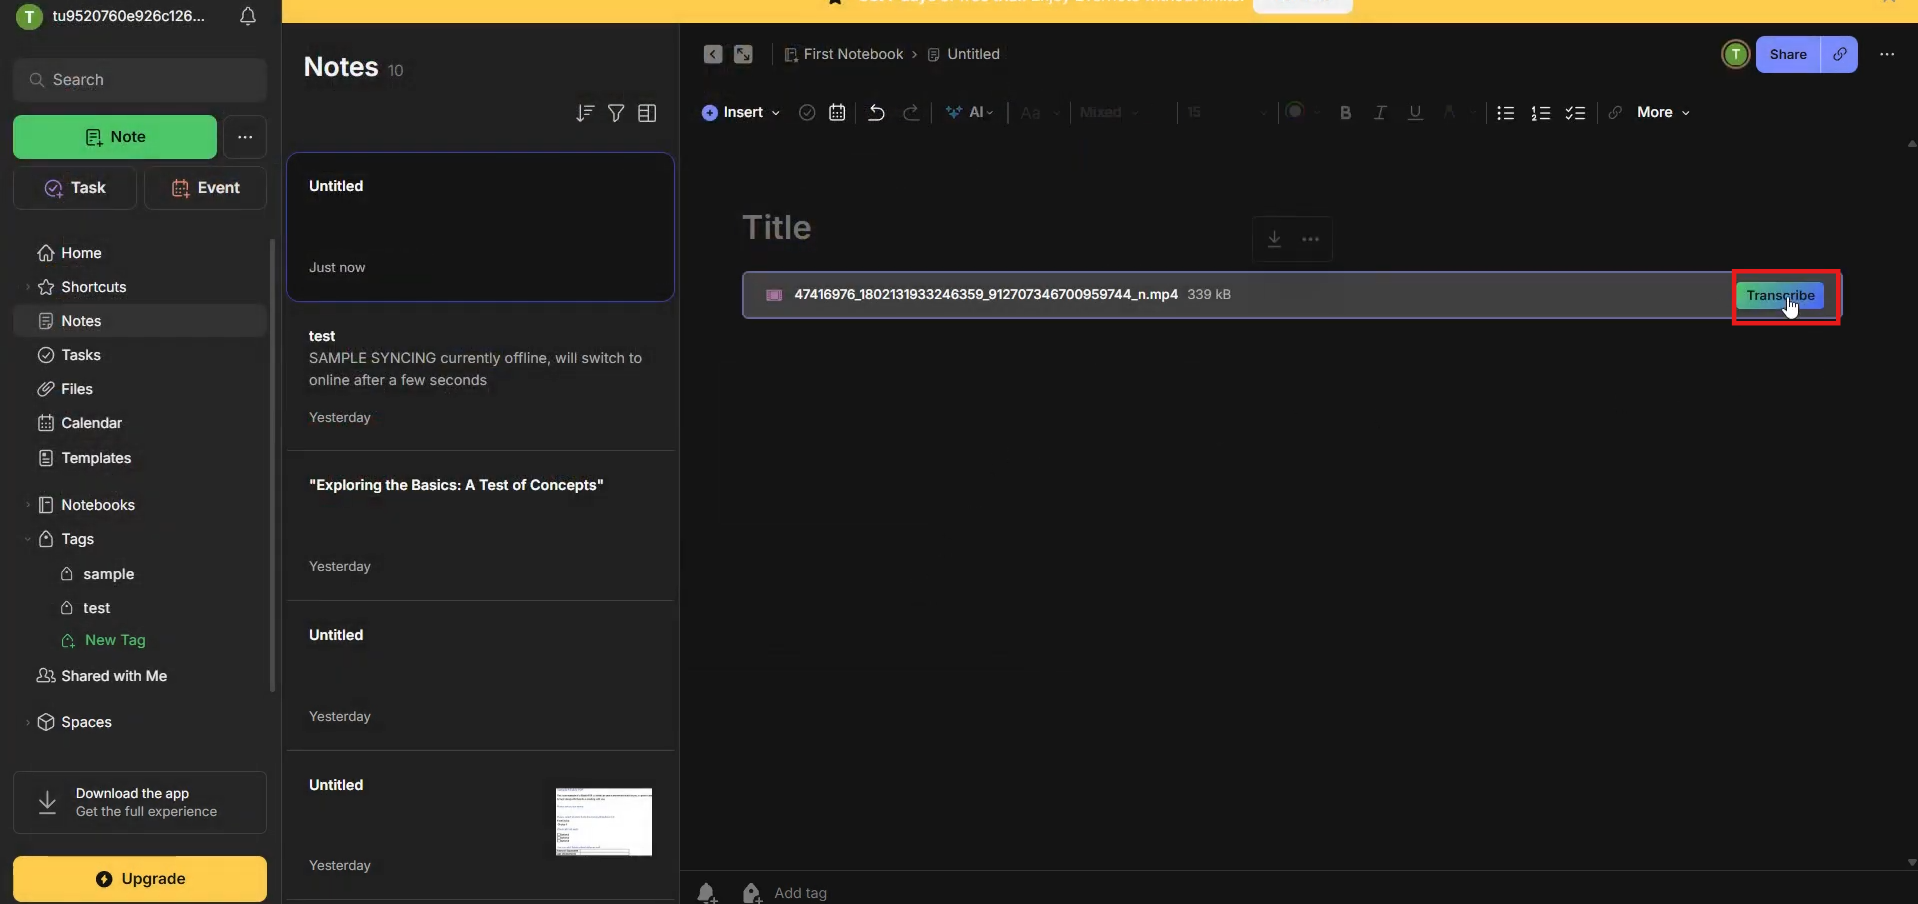
Task: Expand the Spaces section
Action: point(27,722)
